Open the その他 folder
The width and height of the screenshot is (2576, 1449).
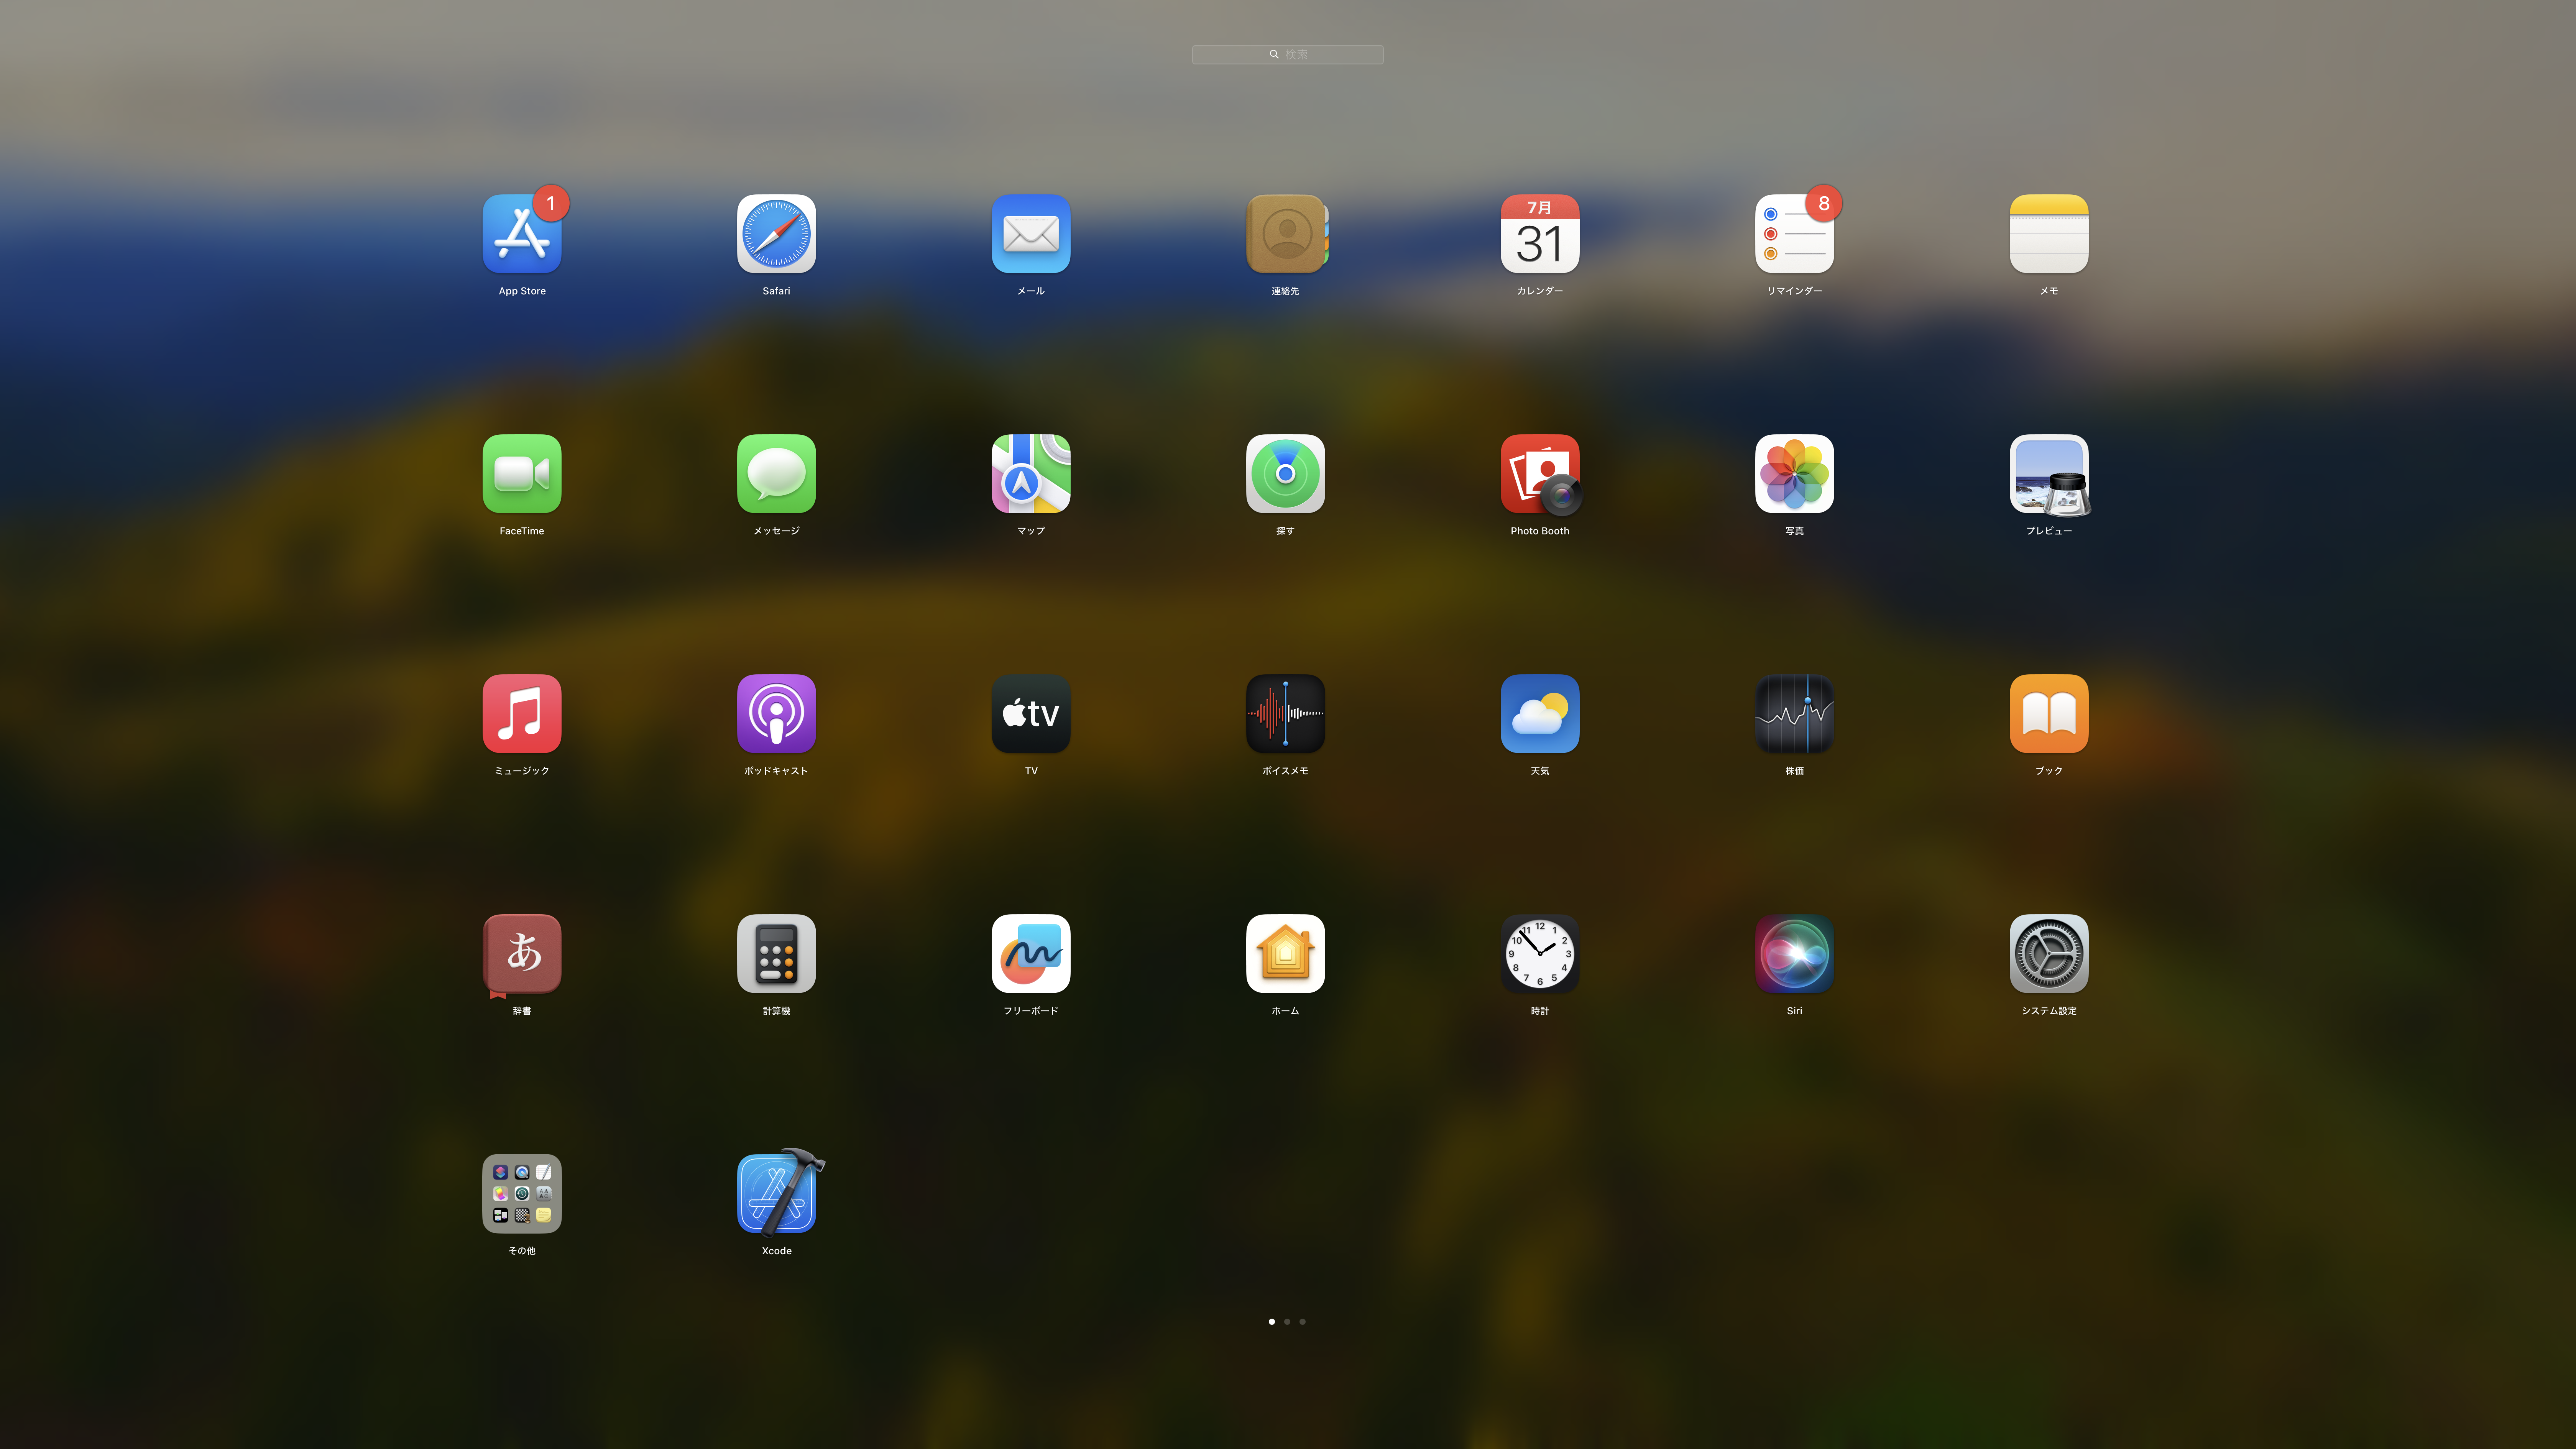[x=522, y=1194]
